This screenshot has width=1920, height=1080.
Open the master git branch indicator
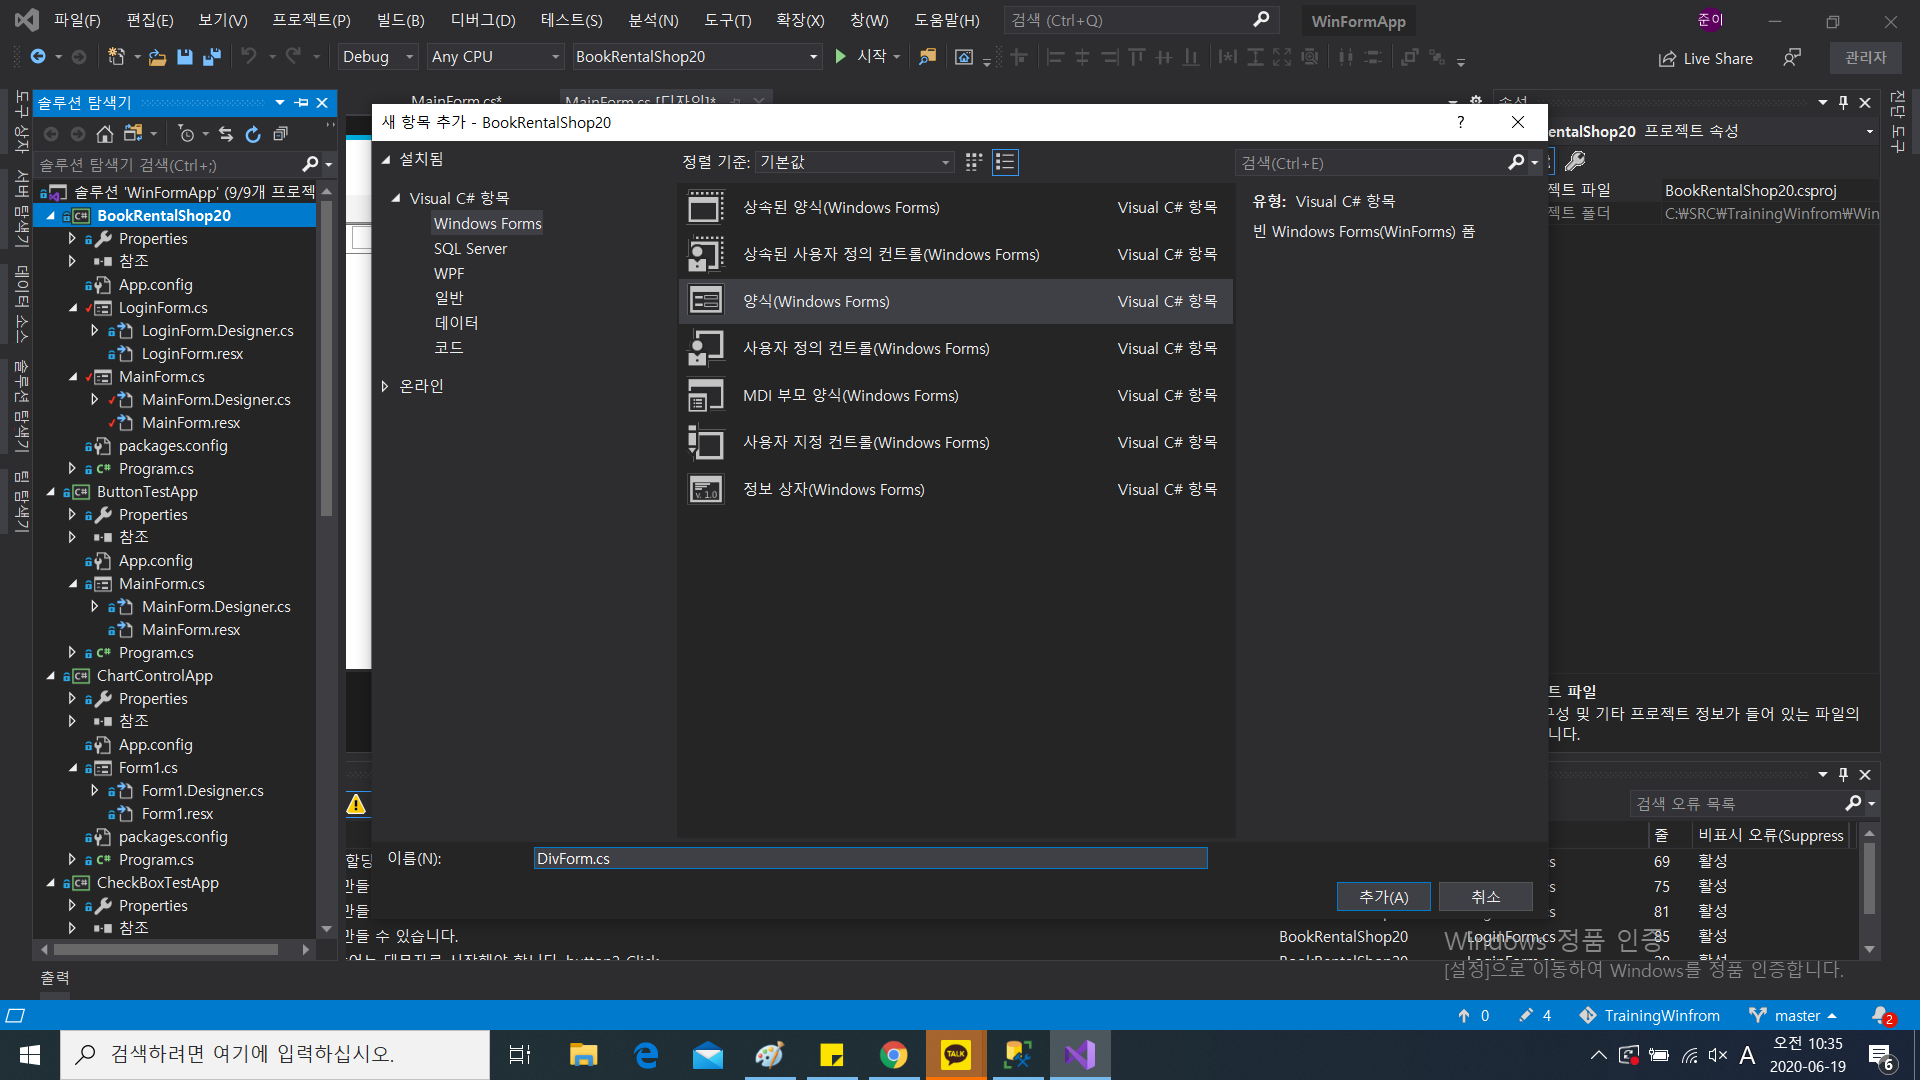click(x=1796, y=1015)
